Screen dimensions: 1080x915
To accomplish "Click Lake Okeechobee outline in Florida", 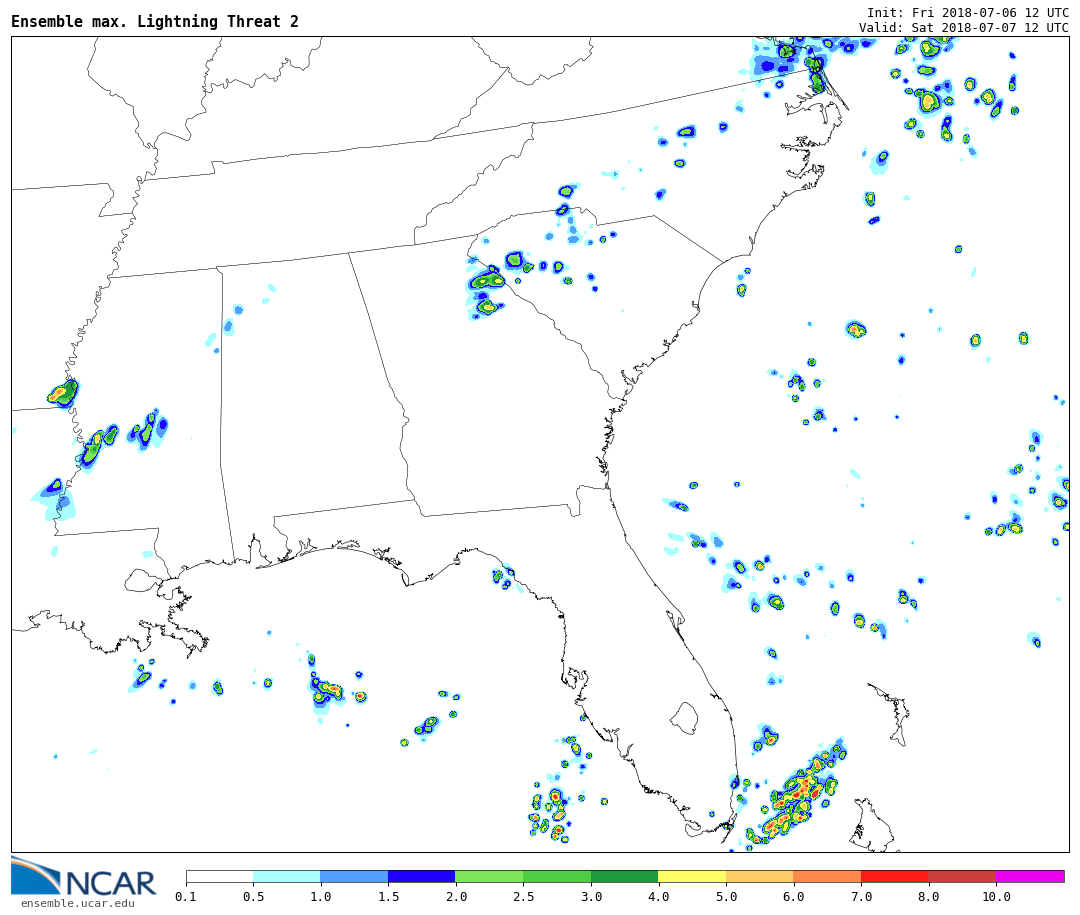I will 685,718.
